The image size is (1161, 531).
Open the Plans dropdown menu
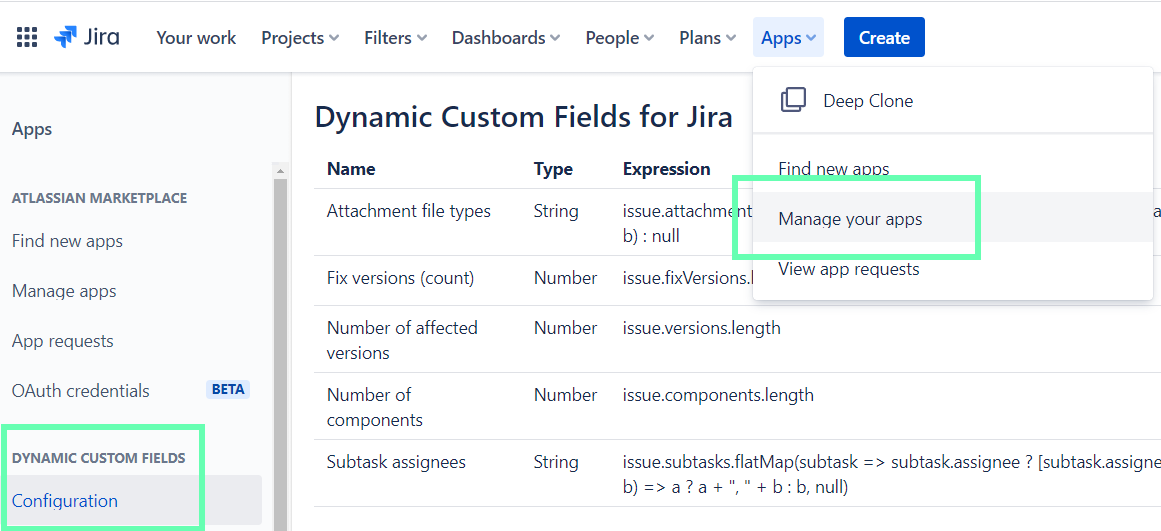(708, 38)
